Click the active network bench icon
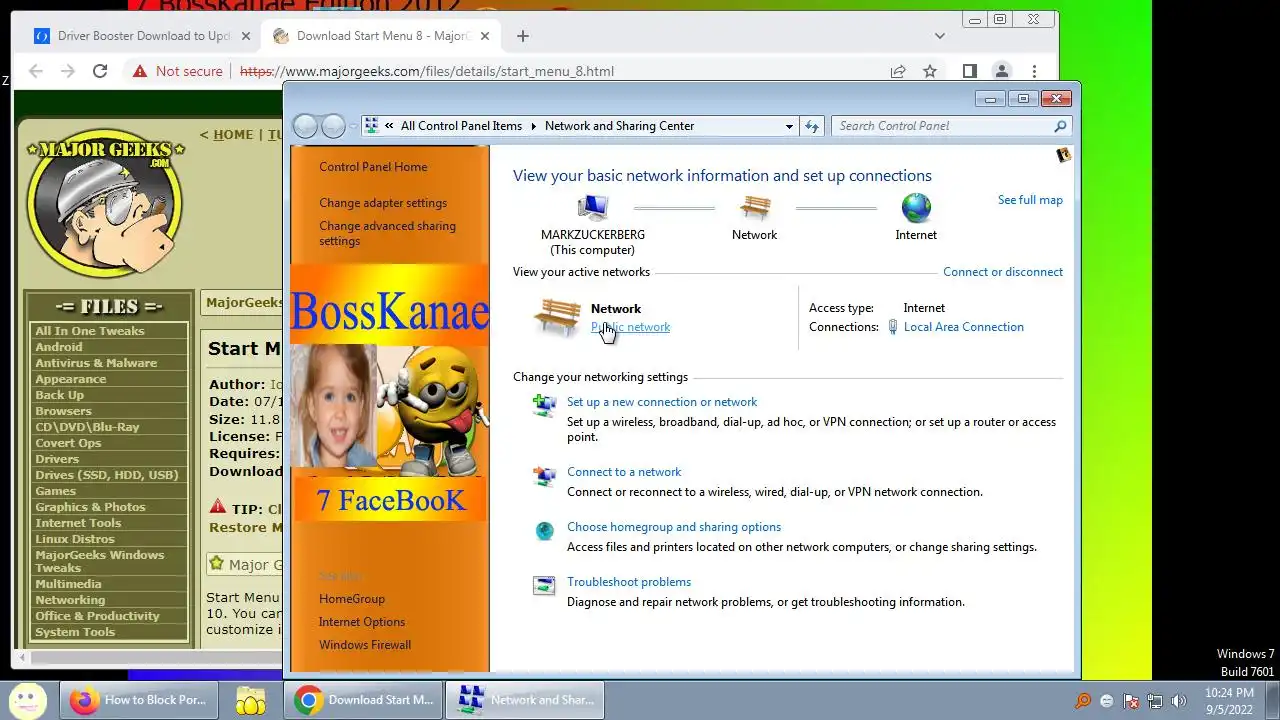Viewport: 1280px width, 720px height. pos(557,317)
